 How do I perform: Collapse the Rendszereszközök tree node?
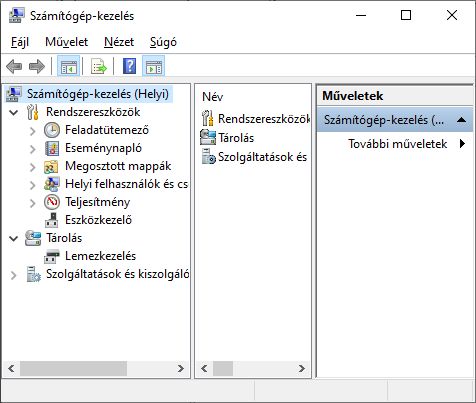coord(14,112)
